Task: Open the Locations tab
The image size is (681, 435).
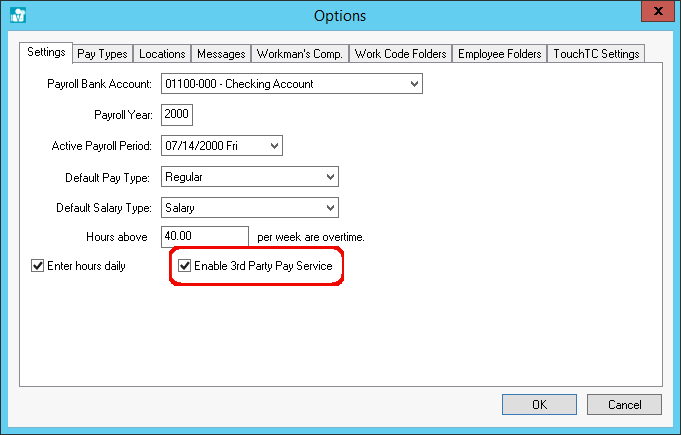Action: [161, 53]
